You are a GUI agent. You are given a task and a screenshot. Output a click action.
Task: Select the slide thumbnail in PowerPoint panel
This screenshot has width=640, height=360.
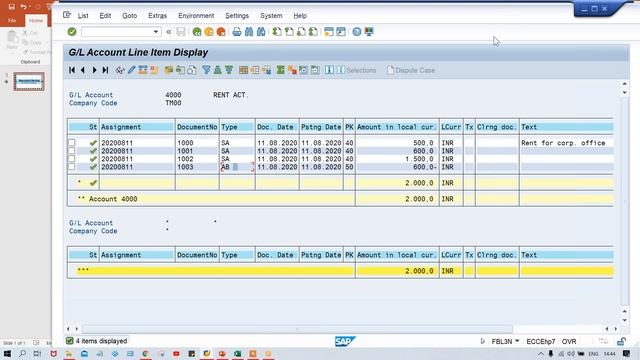pyautogui.click(x=29, y=81)
